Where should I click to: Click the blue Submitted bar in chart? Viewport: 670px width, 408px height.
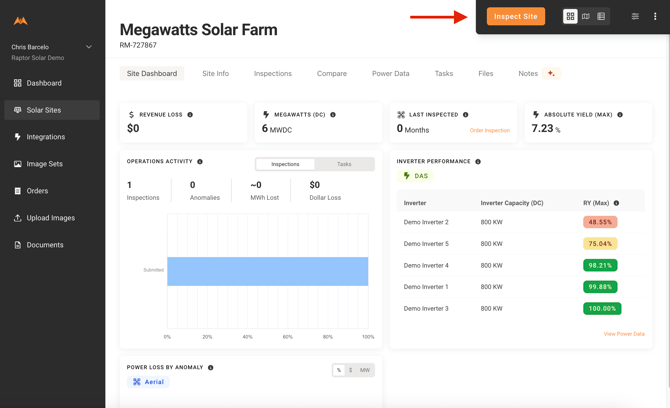pos(267,271)
